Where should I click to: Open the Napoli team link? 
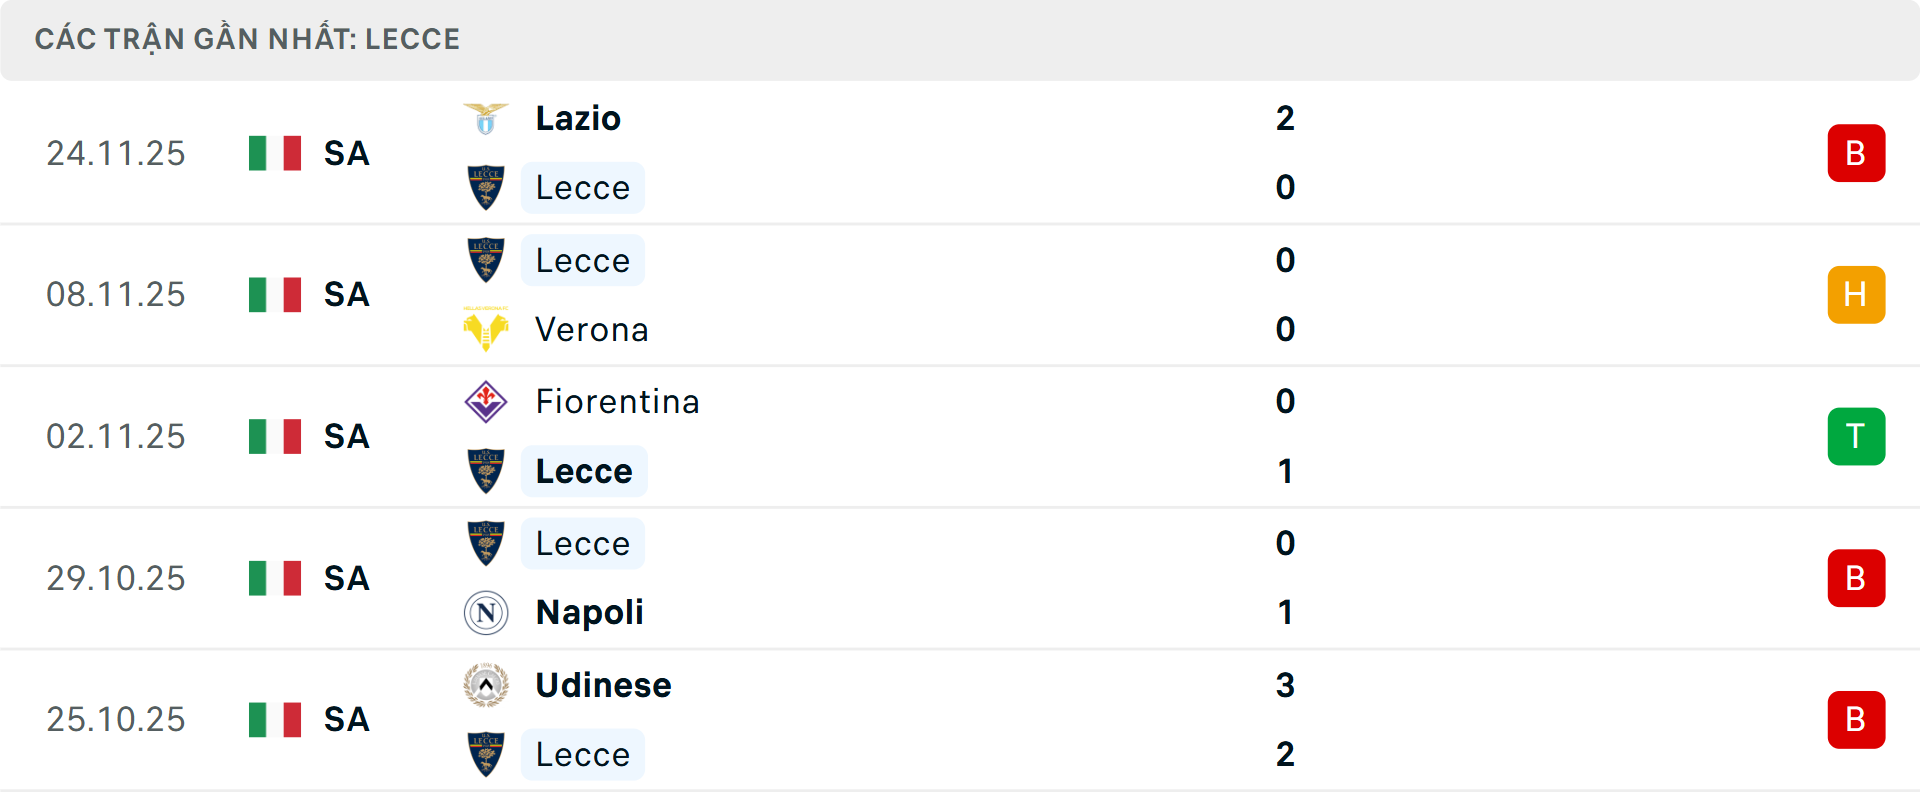pyautogui.click(x=589, y=612)
